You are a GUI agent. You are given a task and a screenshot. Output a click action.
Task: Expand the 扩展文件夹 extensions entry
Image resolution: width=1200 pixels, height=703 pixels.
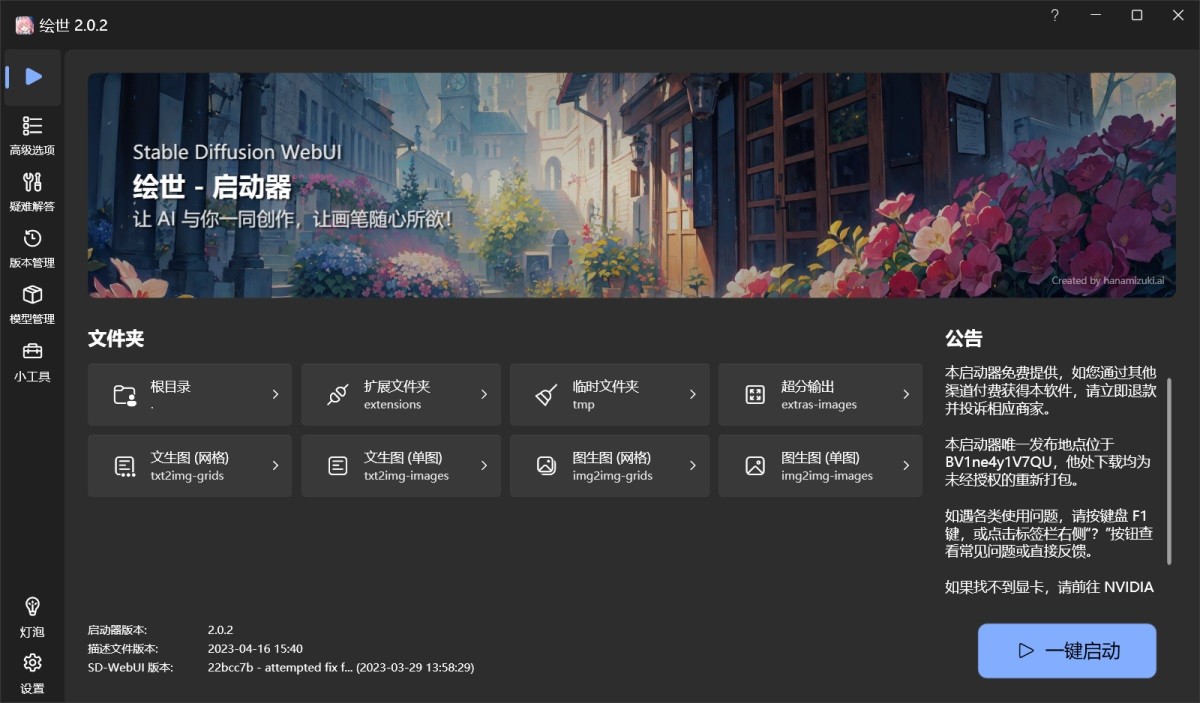pos(400,394)
